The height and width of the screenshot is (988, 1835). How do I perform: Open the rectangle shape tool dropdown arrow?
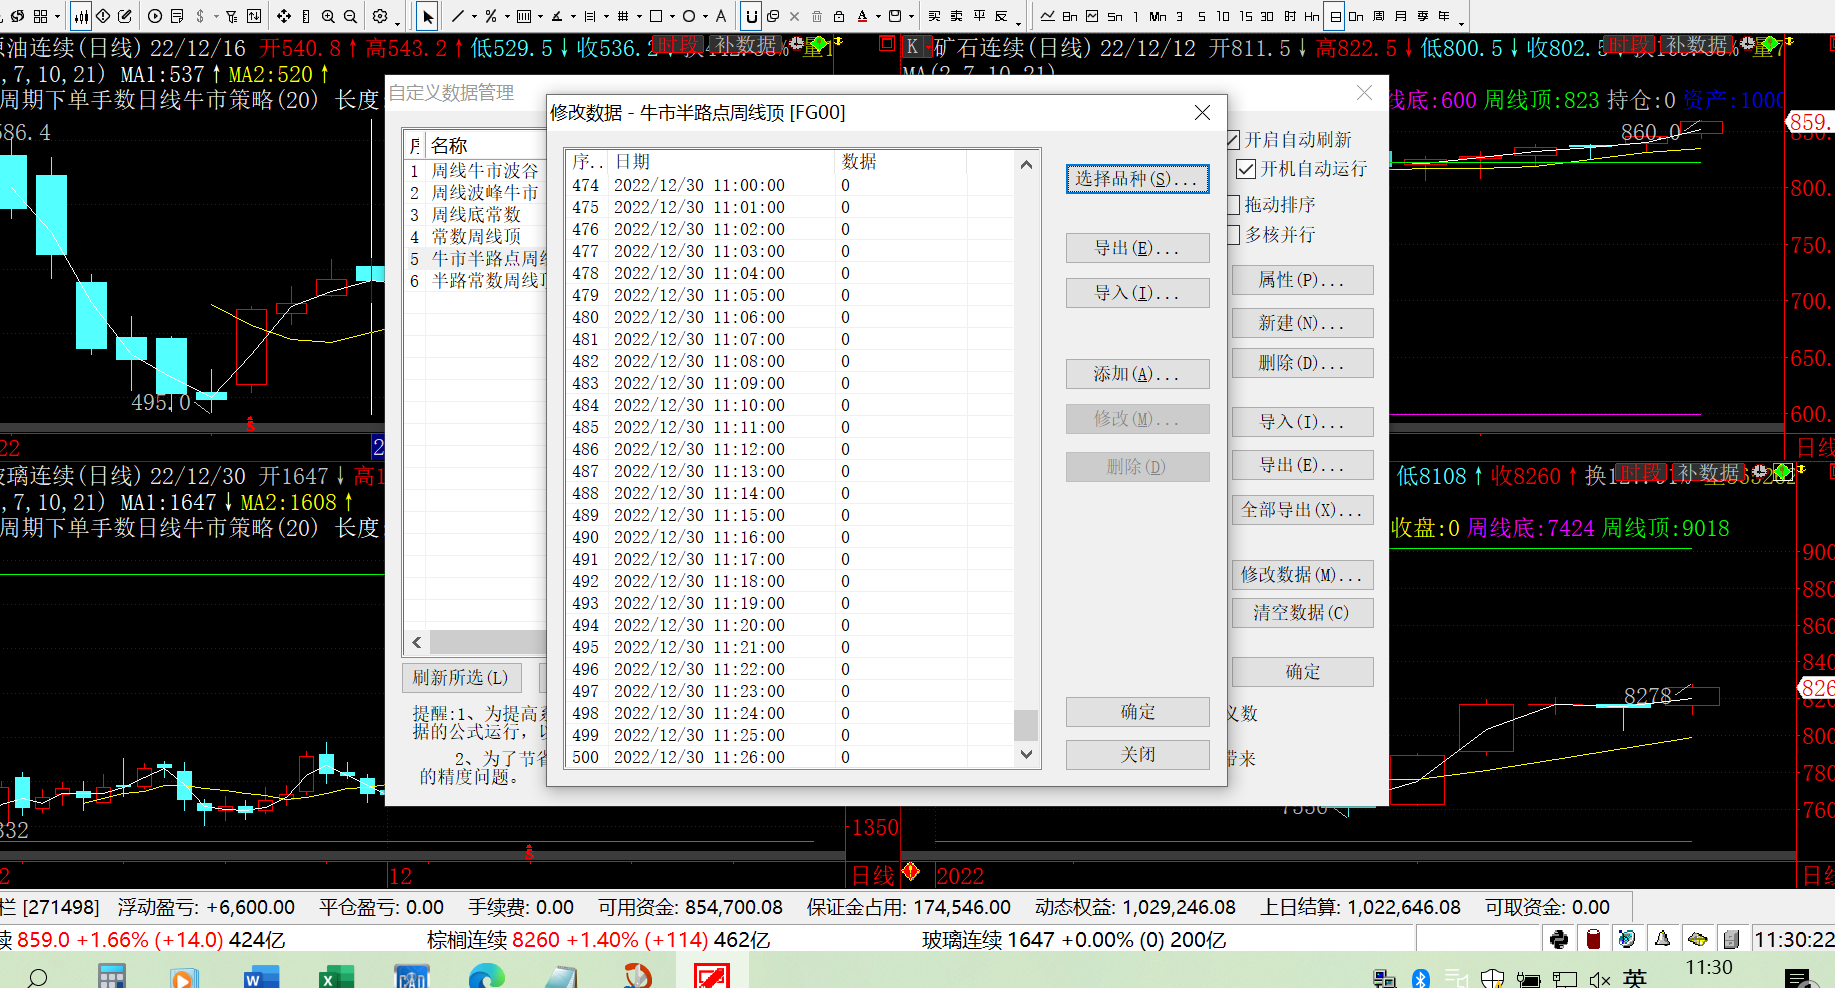coord(672,16)
